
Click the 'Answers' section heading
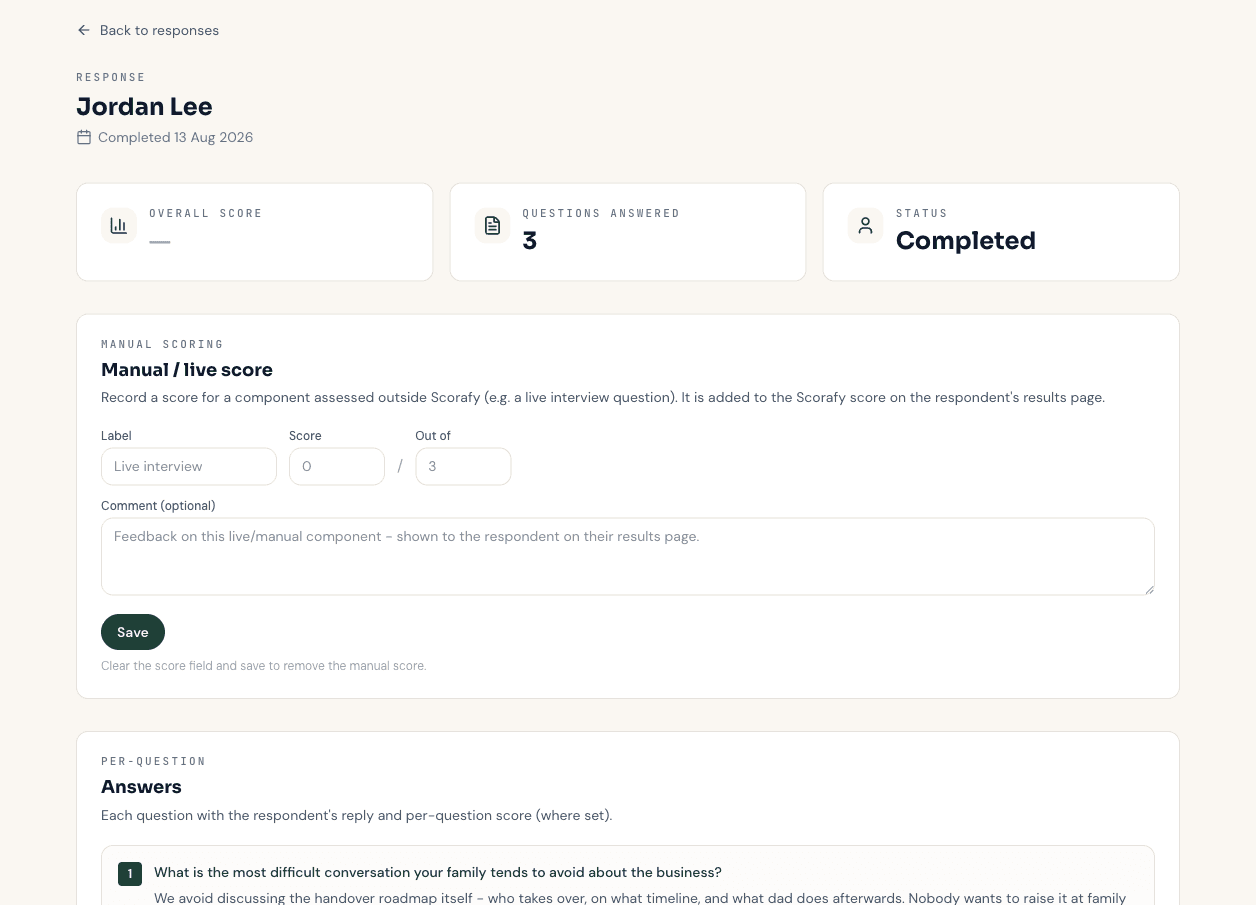pos(141,787)
